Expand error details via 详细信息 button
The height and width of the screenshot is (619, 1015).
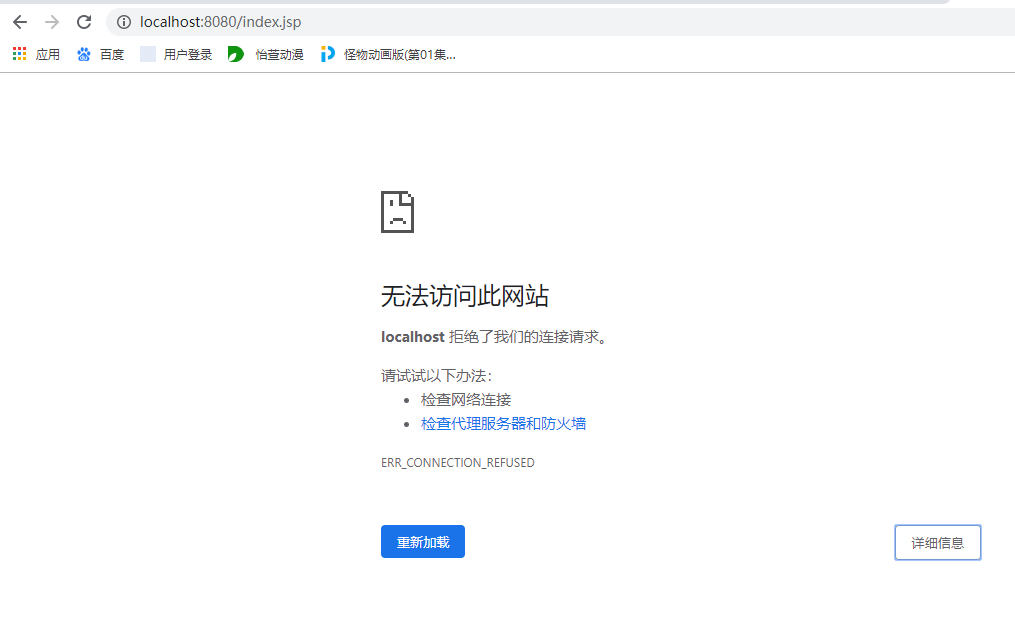[x=936, y=541]
